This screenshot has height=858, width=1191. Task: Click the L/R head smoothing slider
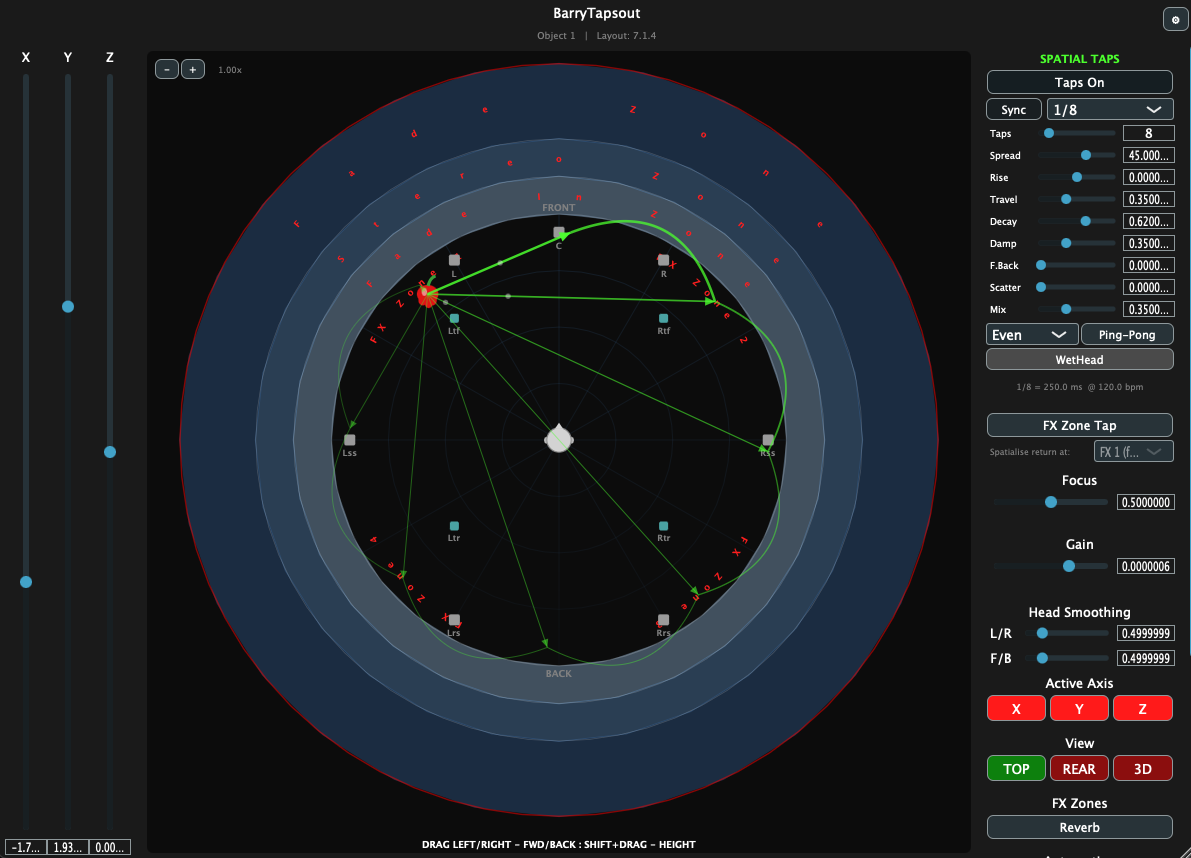pos(1067,633)
